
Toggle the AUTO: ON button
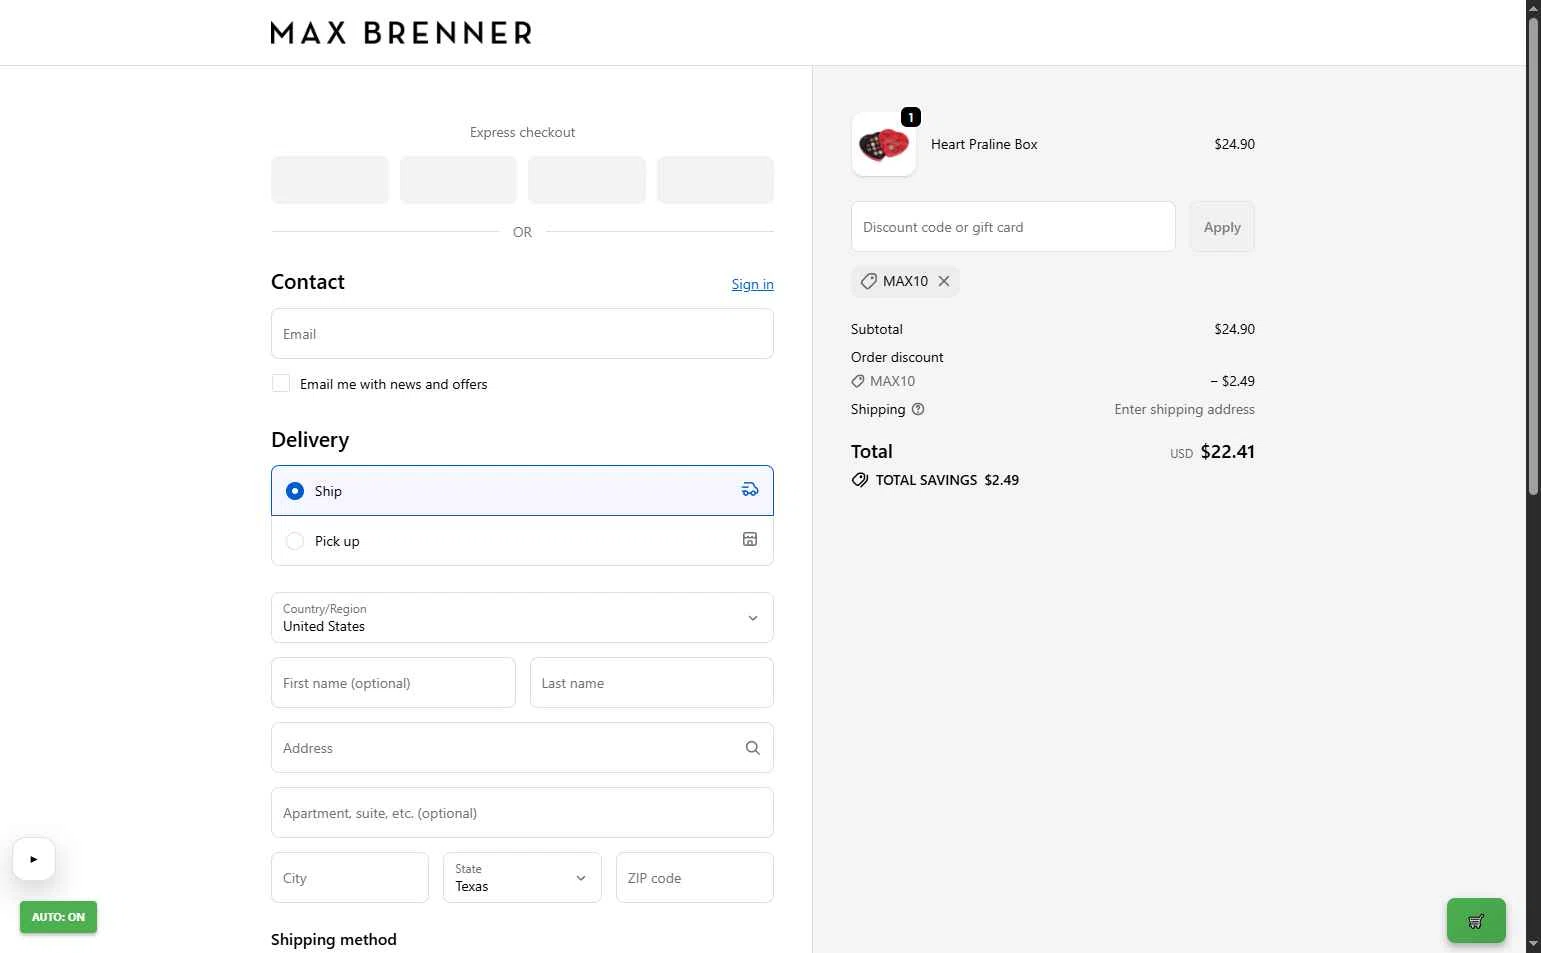point(58,917)
